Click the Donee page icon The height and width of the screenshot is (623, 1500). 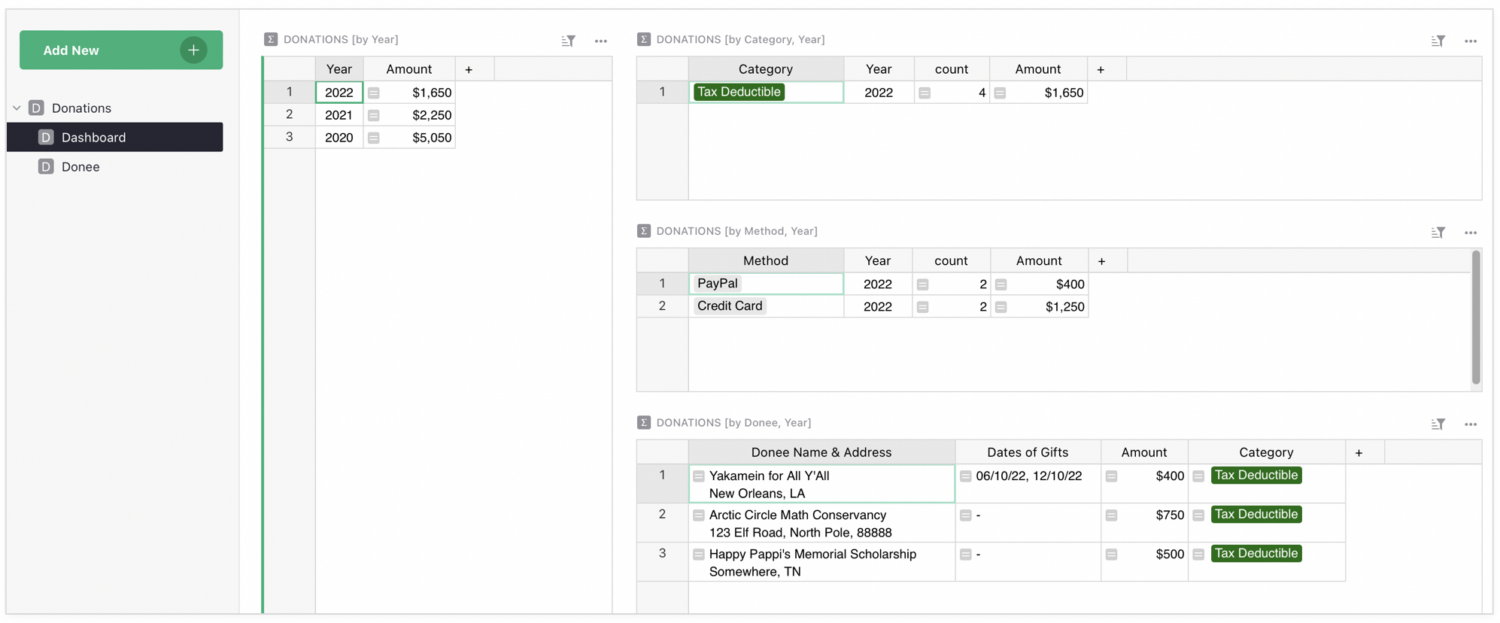[46, 167]
